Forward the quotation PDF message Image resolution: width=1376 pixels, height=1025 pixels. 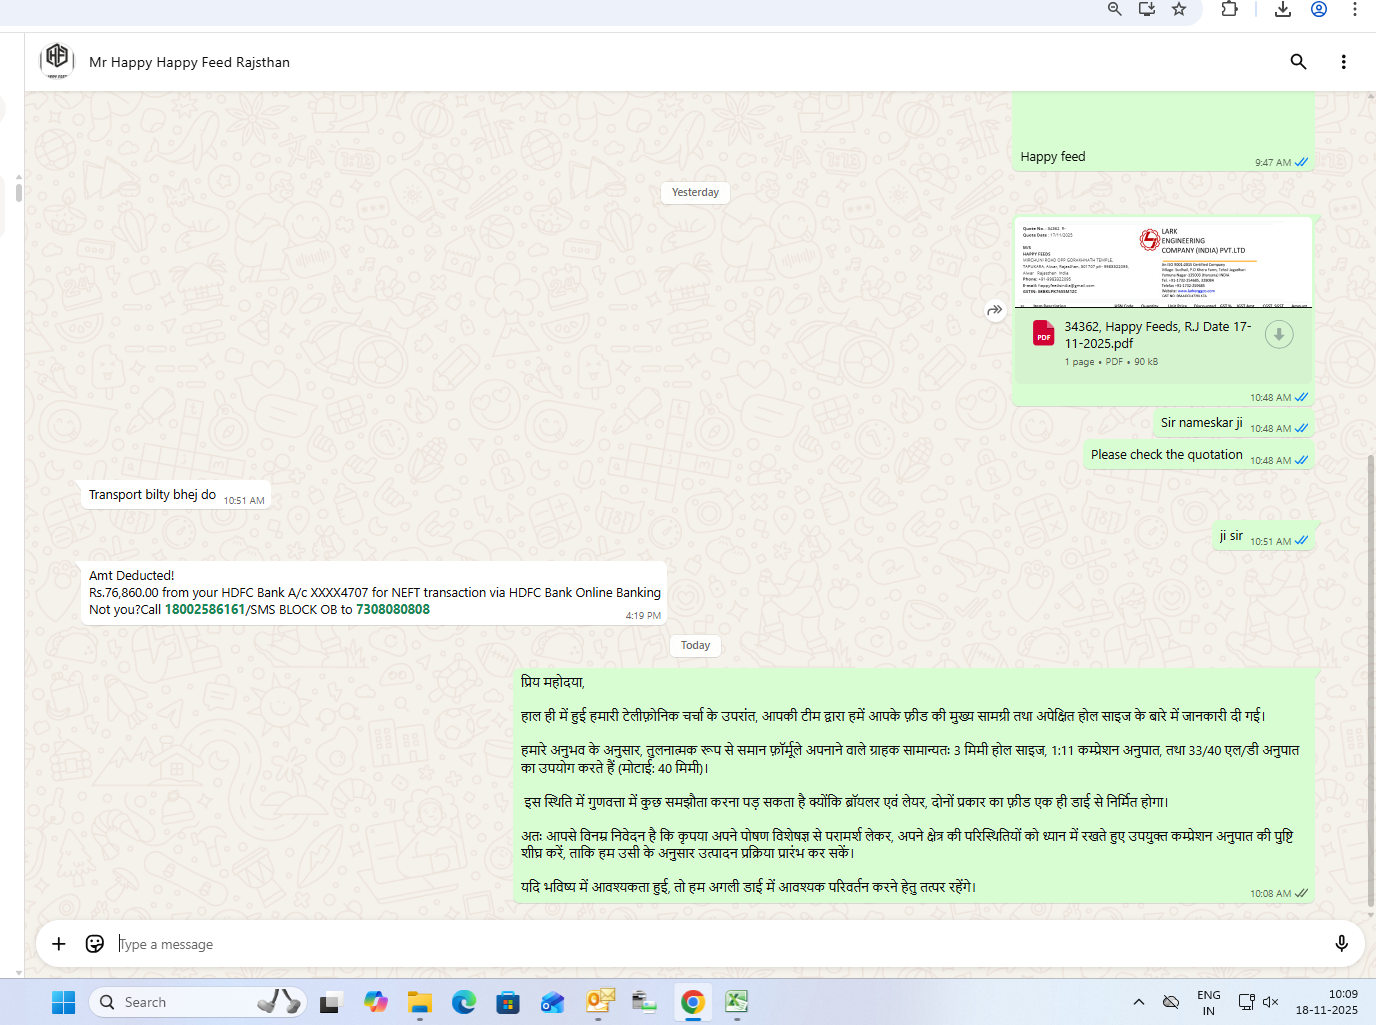[994, 310]
